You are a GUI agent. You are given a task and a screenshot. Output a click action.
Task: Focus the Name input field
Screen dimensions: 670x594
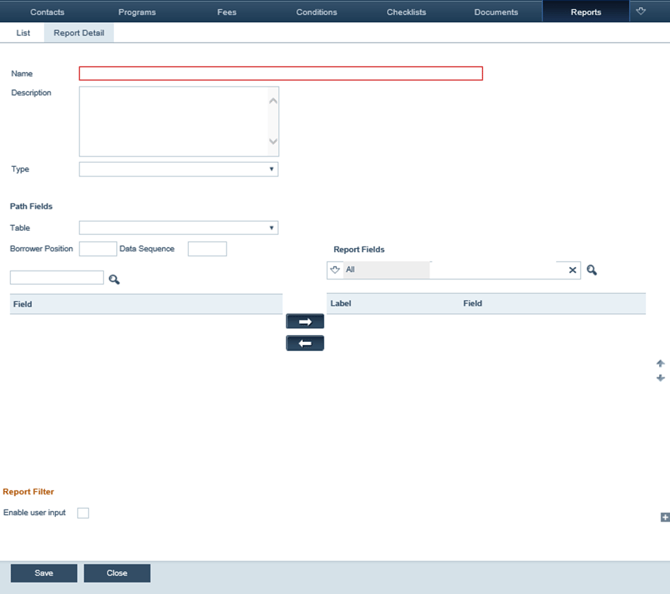click(x=280, y=73)
